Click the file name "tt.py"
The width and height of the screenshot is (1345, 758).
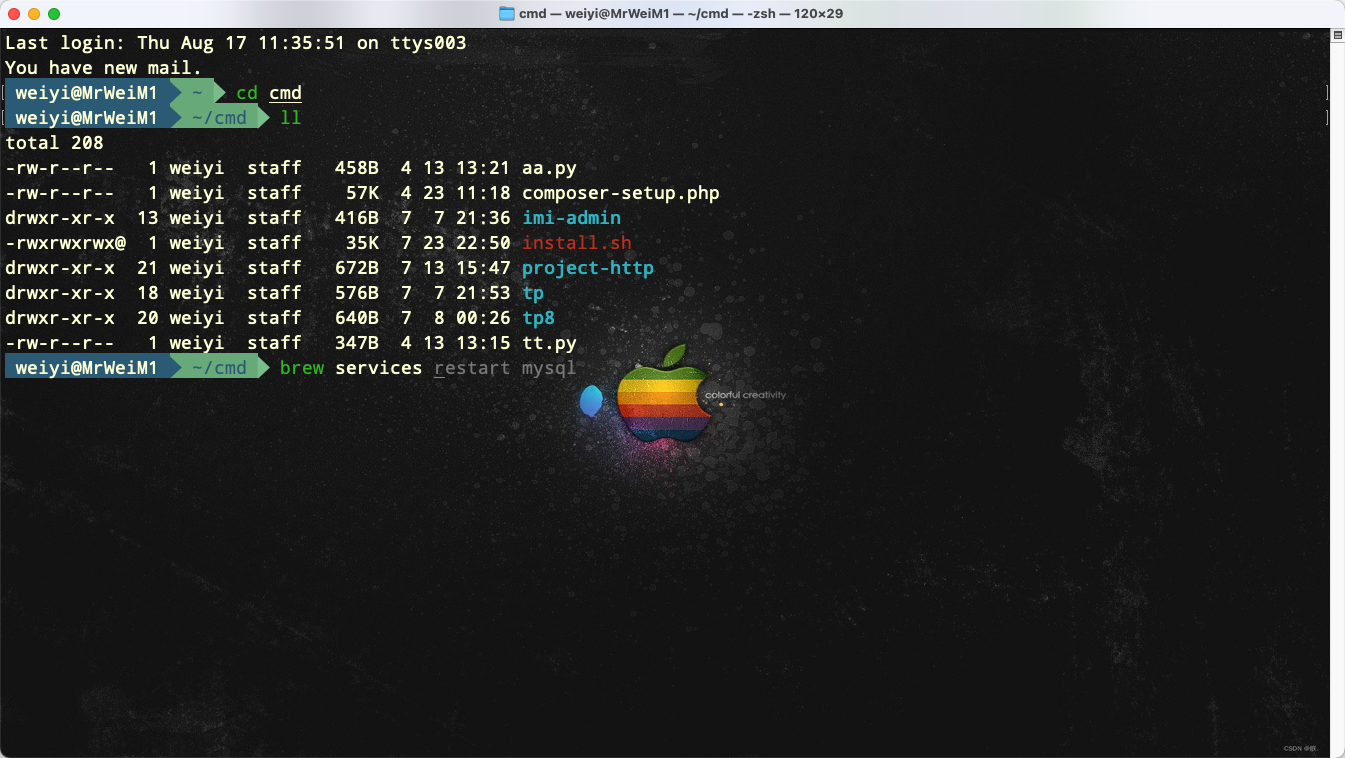[x=549, y=343]
